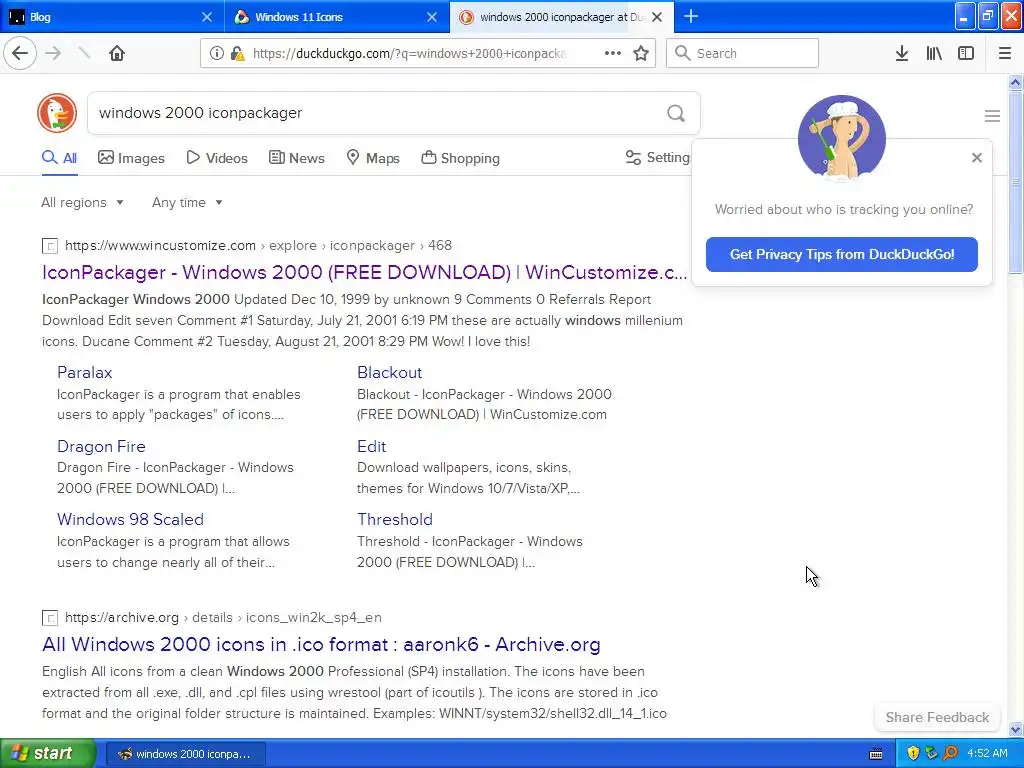
Task: Open the Edit sublink
Action: point(371,446)
